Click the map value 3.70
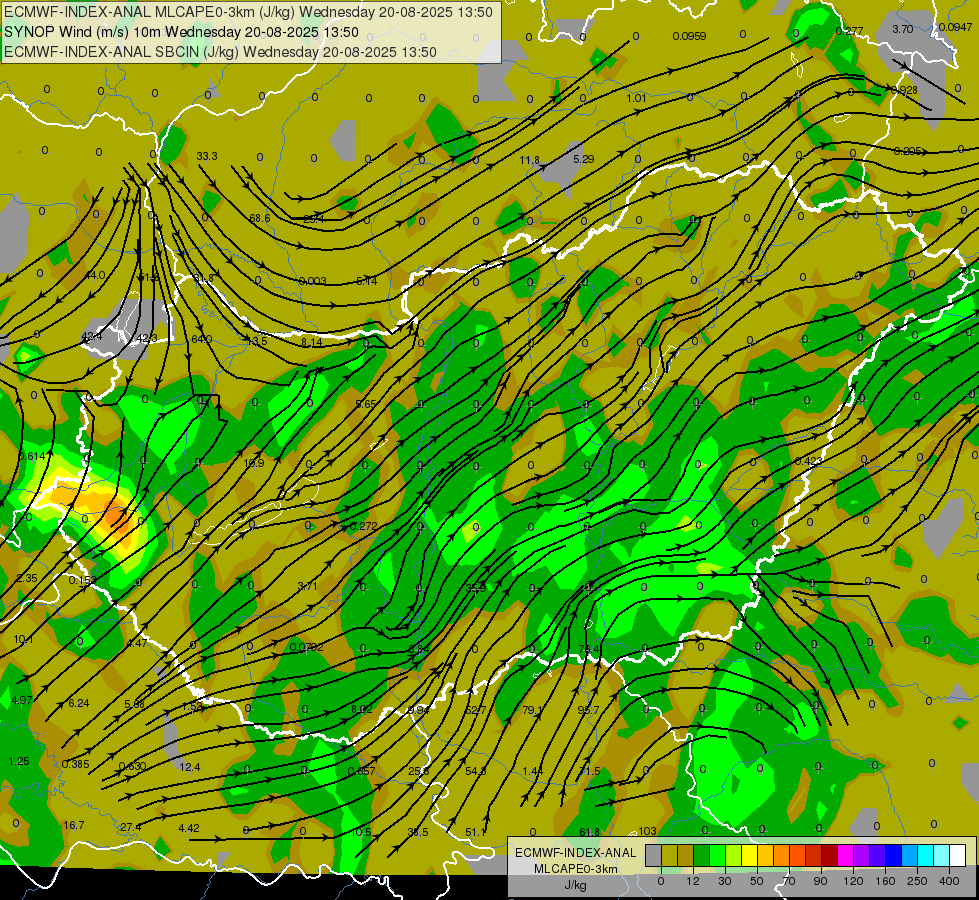The image size is (979, 900). 902,29
